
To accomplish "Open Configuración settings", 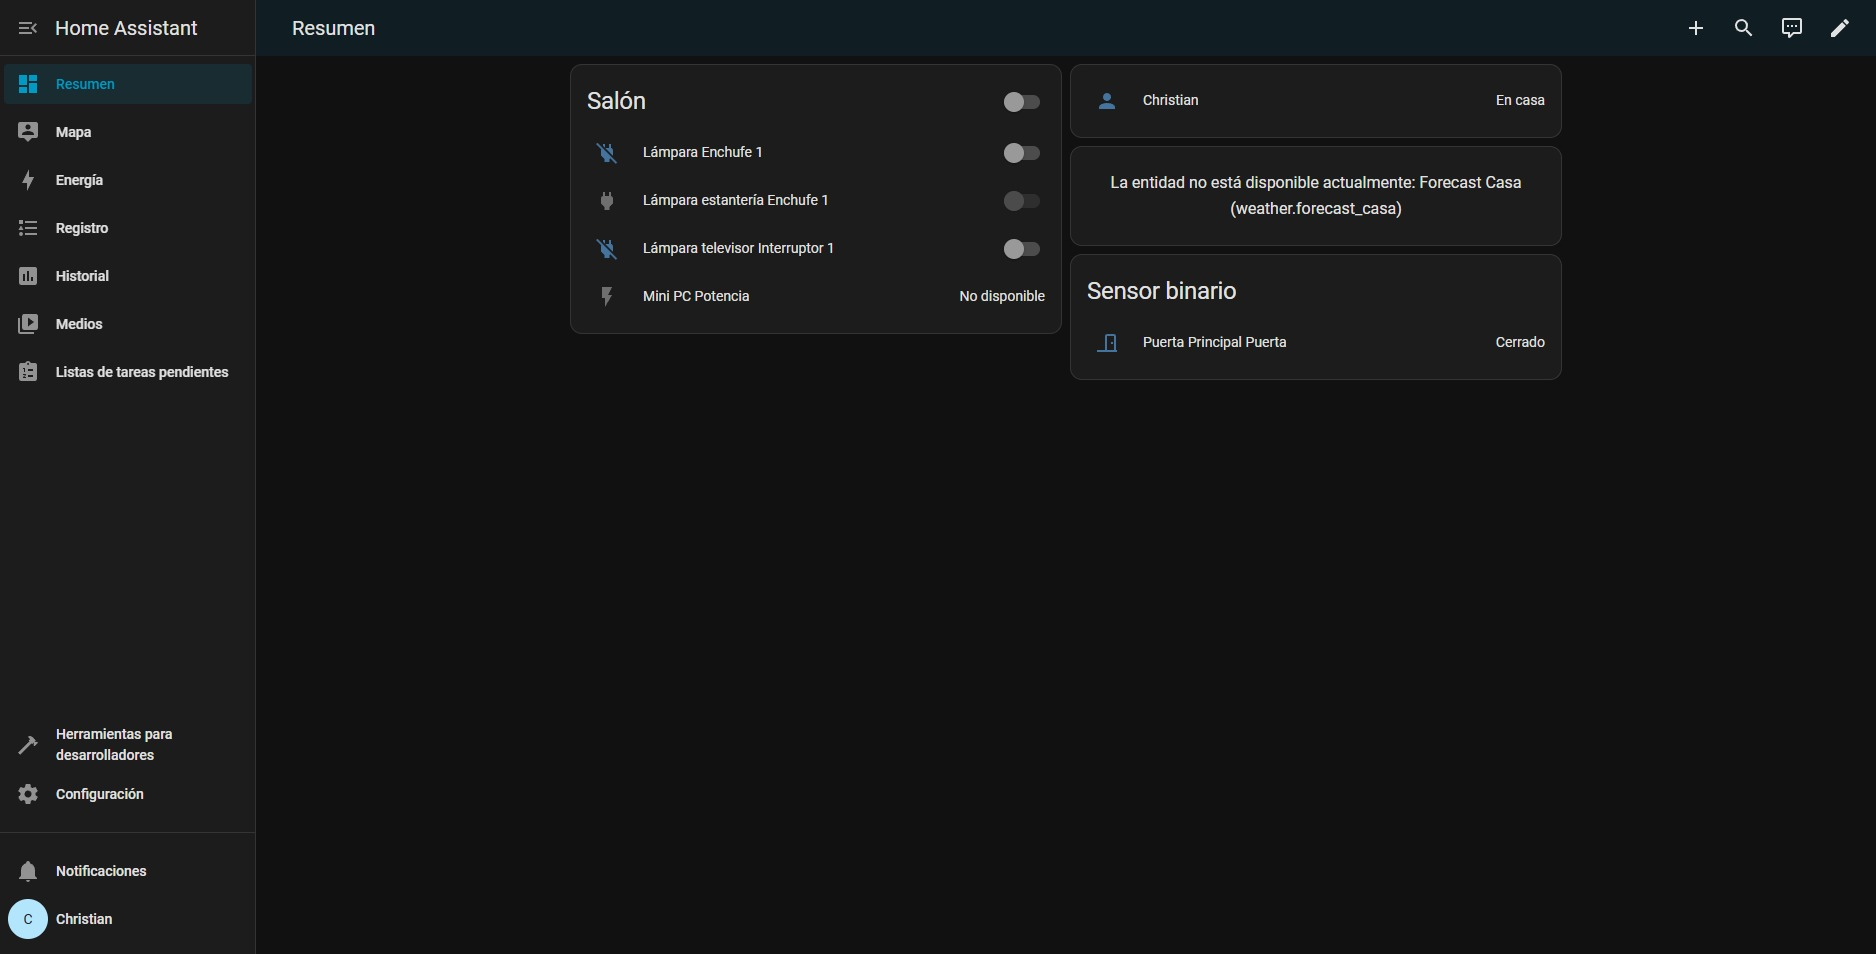I will click(99, 794).
